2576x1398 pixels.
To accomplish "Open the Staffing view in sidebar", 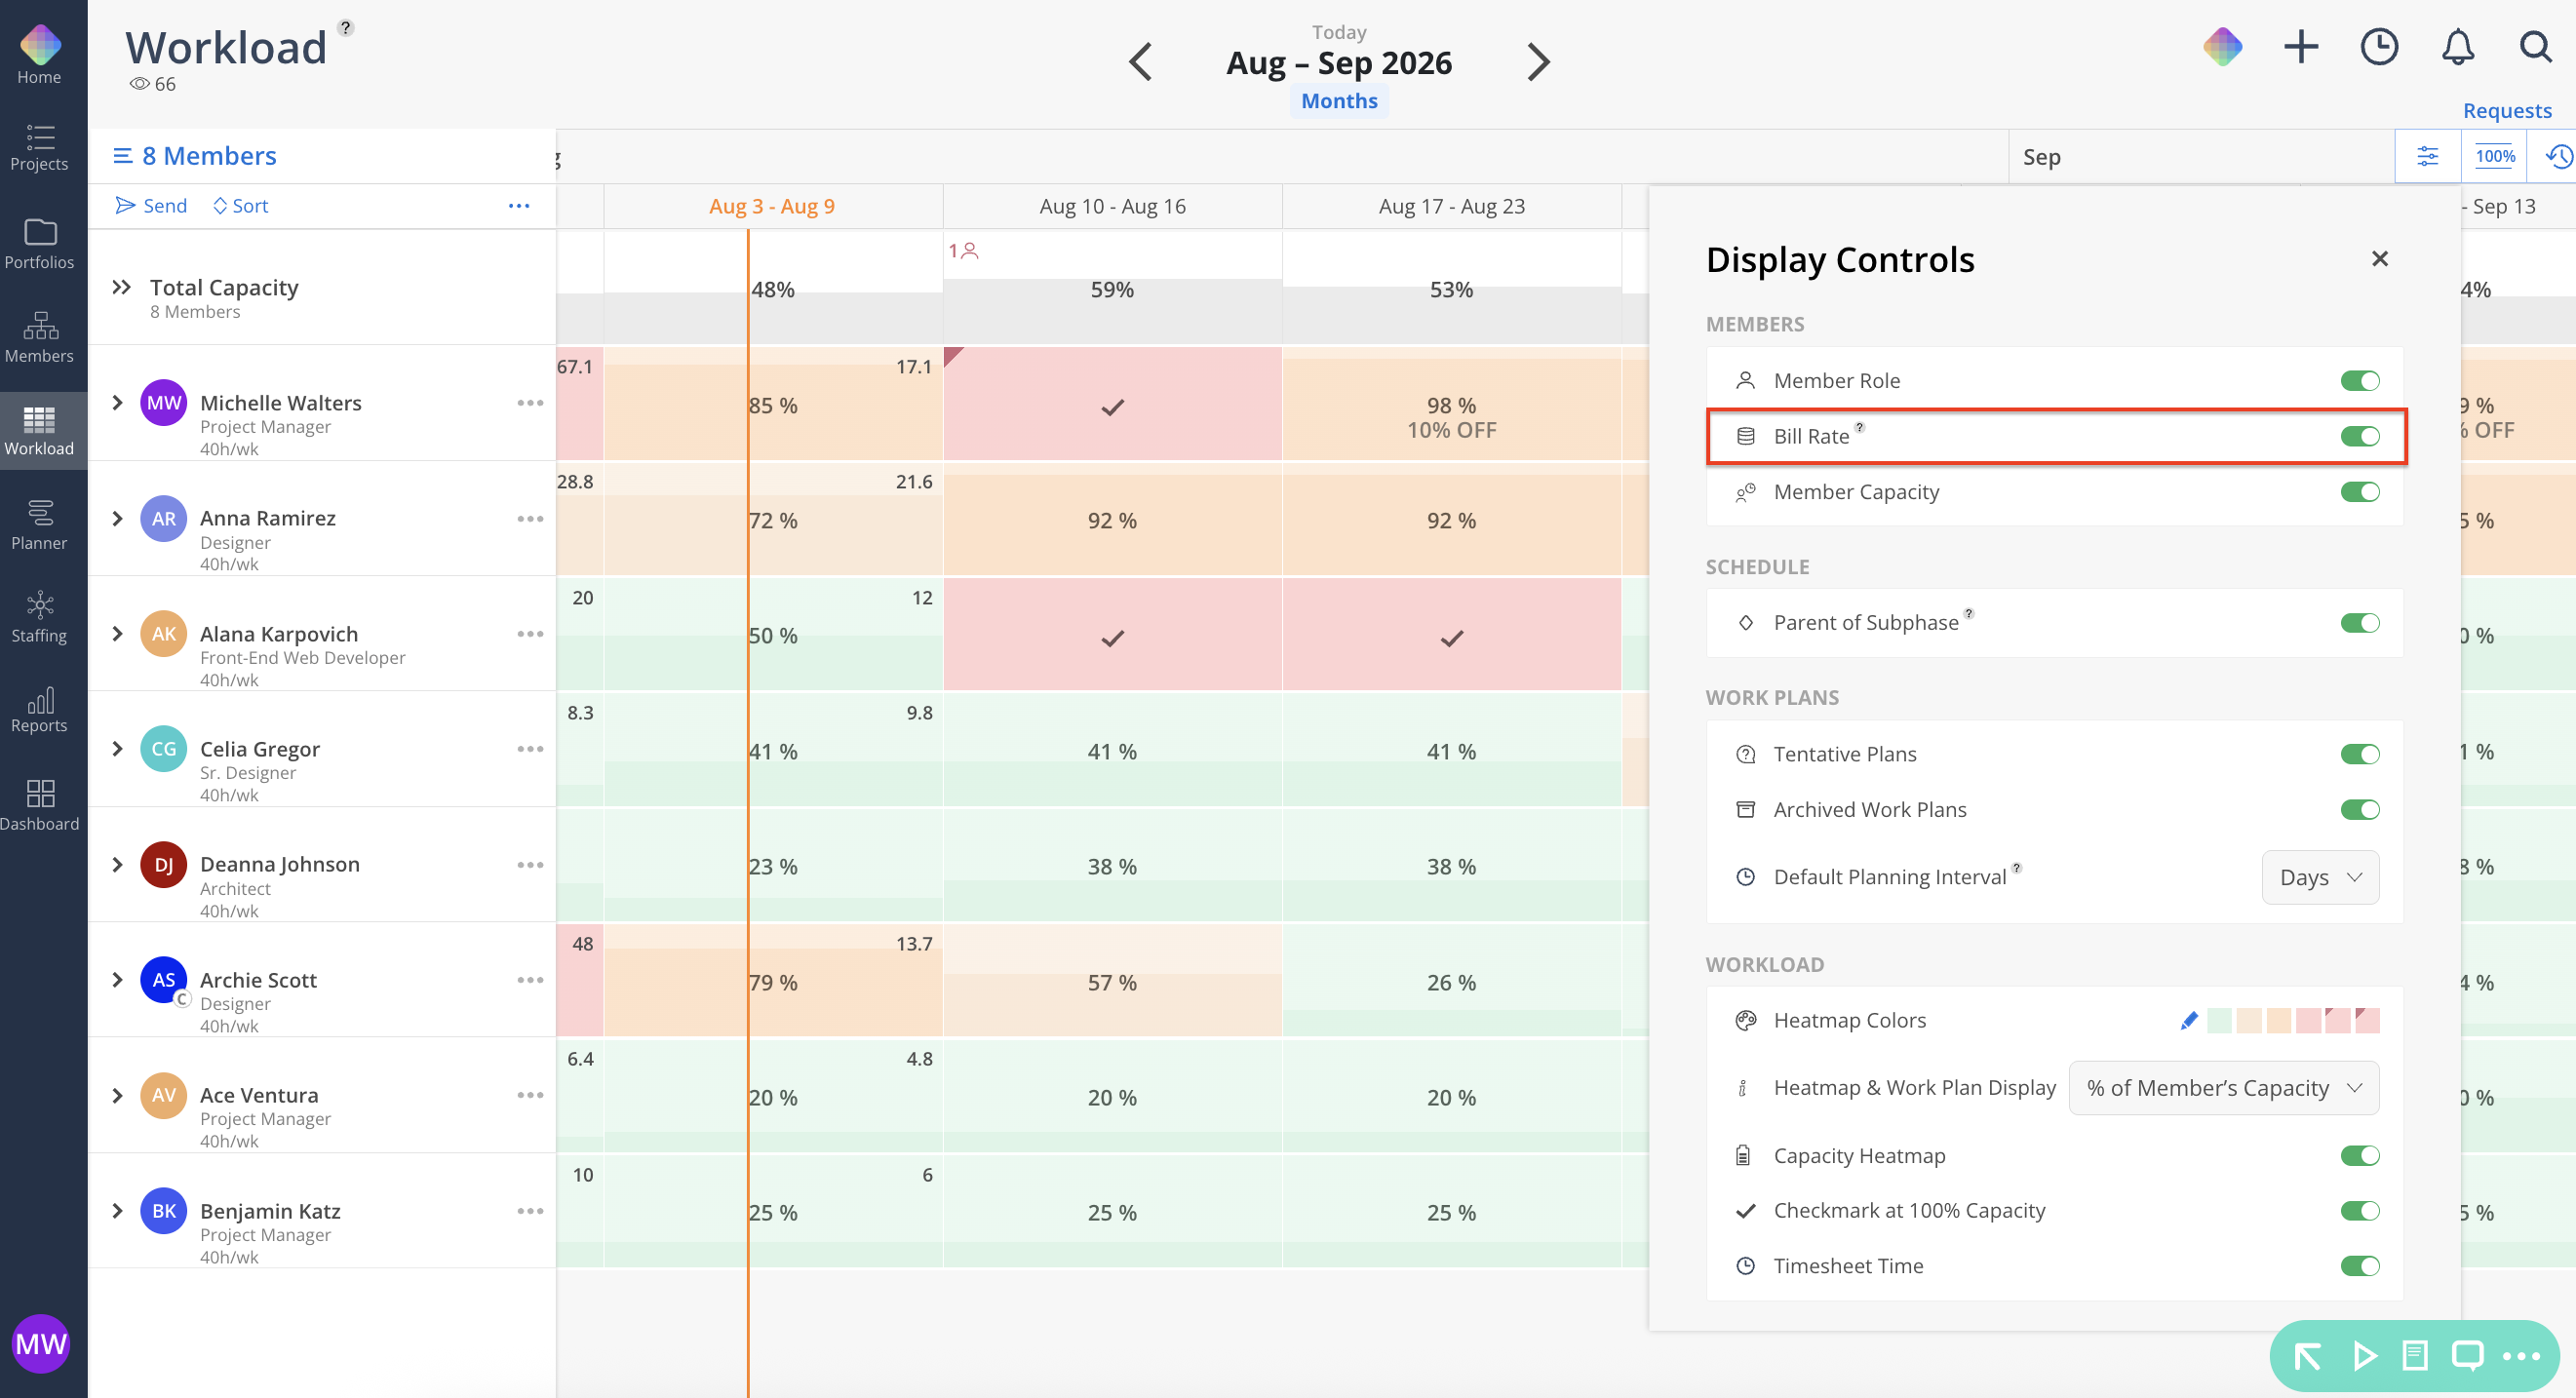I will click(39, 616).
